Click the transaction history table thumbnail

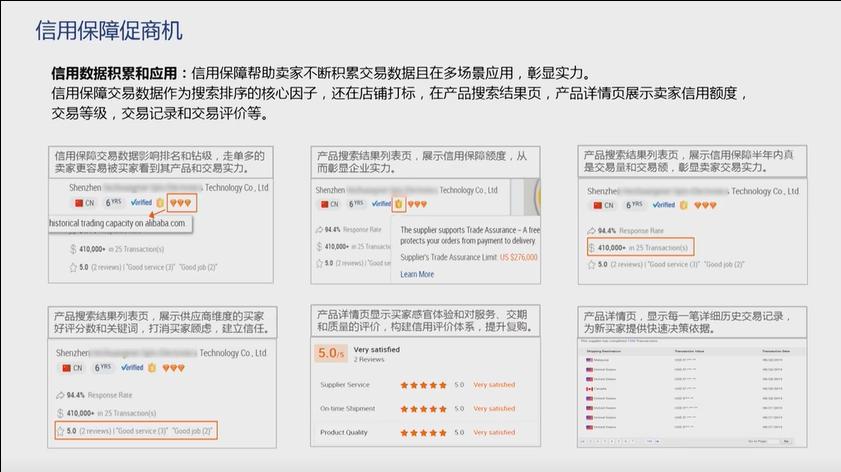(688, 392)
